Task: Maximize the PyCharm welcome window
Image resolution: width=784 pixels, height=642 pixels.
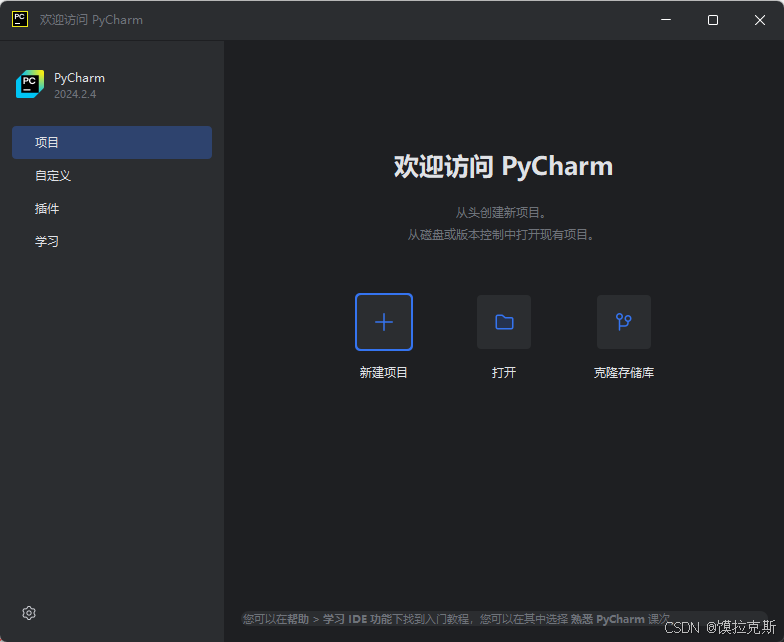Action: 712,20
